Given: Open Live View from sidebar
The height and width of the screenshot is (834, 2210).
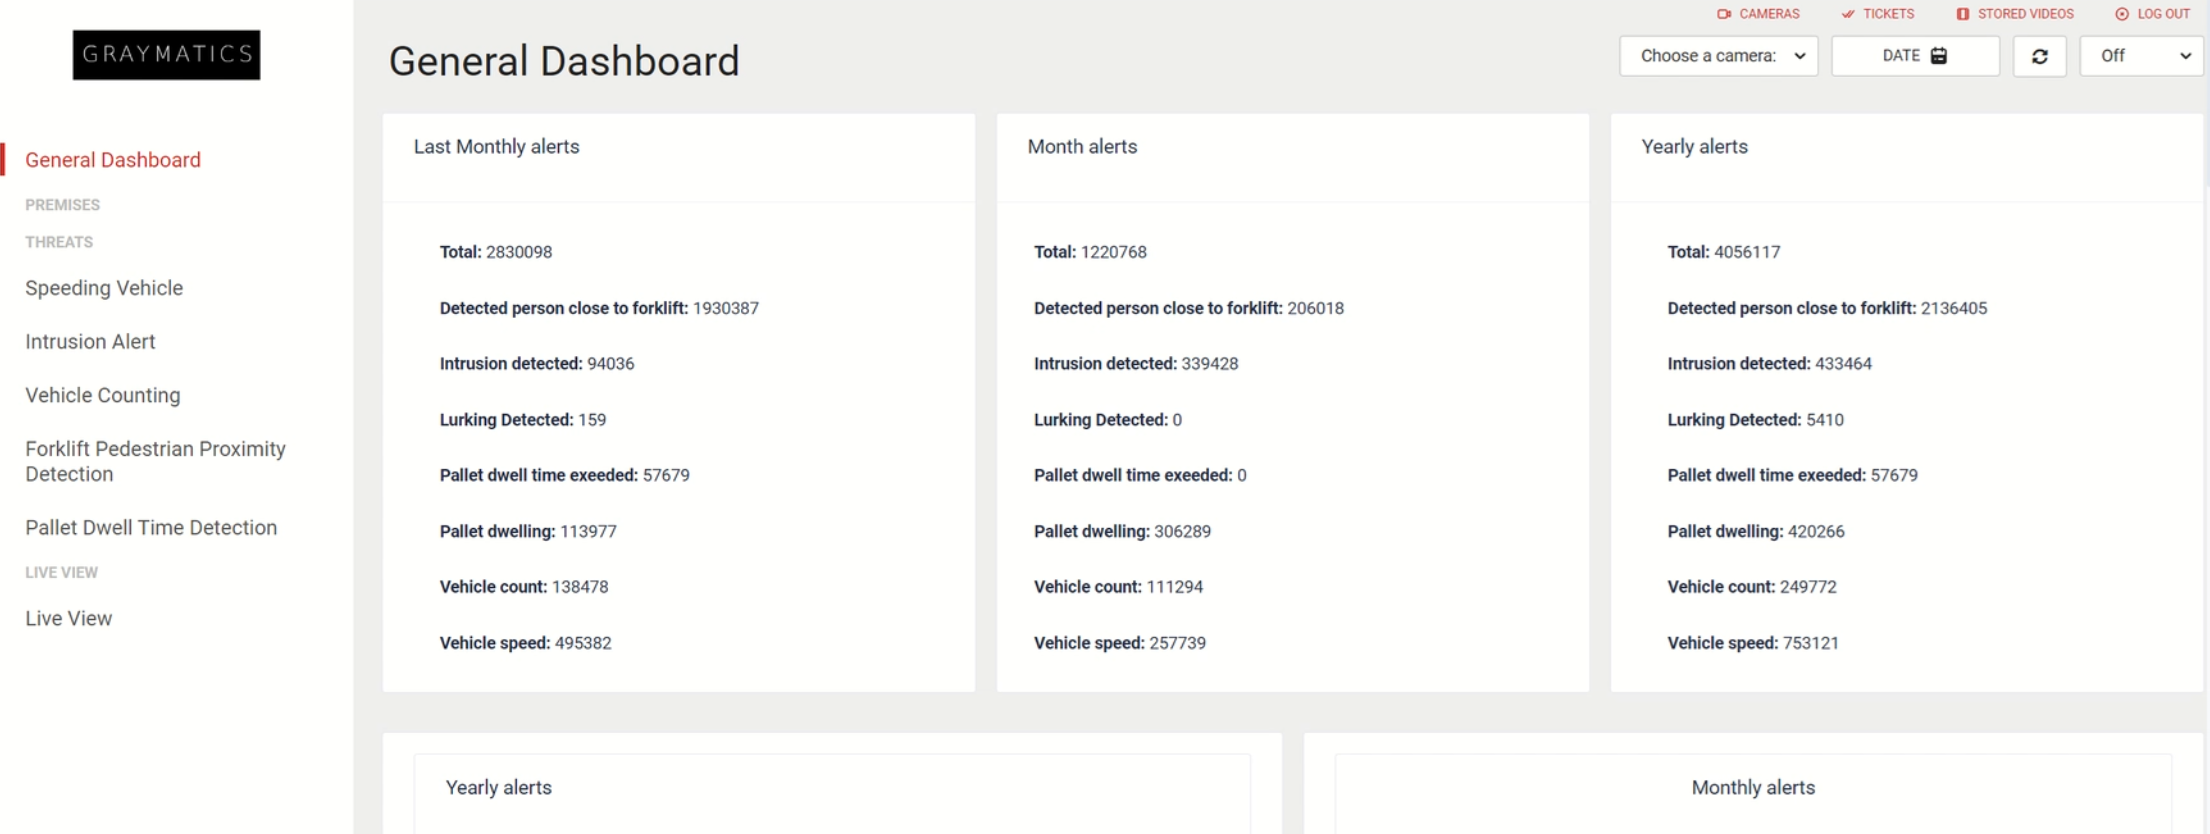Looking at the screenshot, I should (69, 618).
